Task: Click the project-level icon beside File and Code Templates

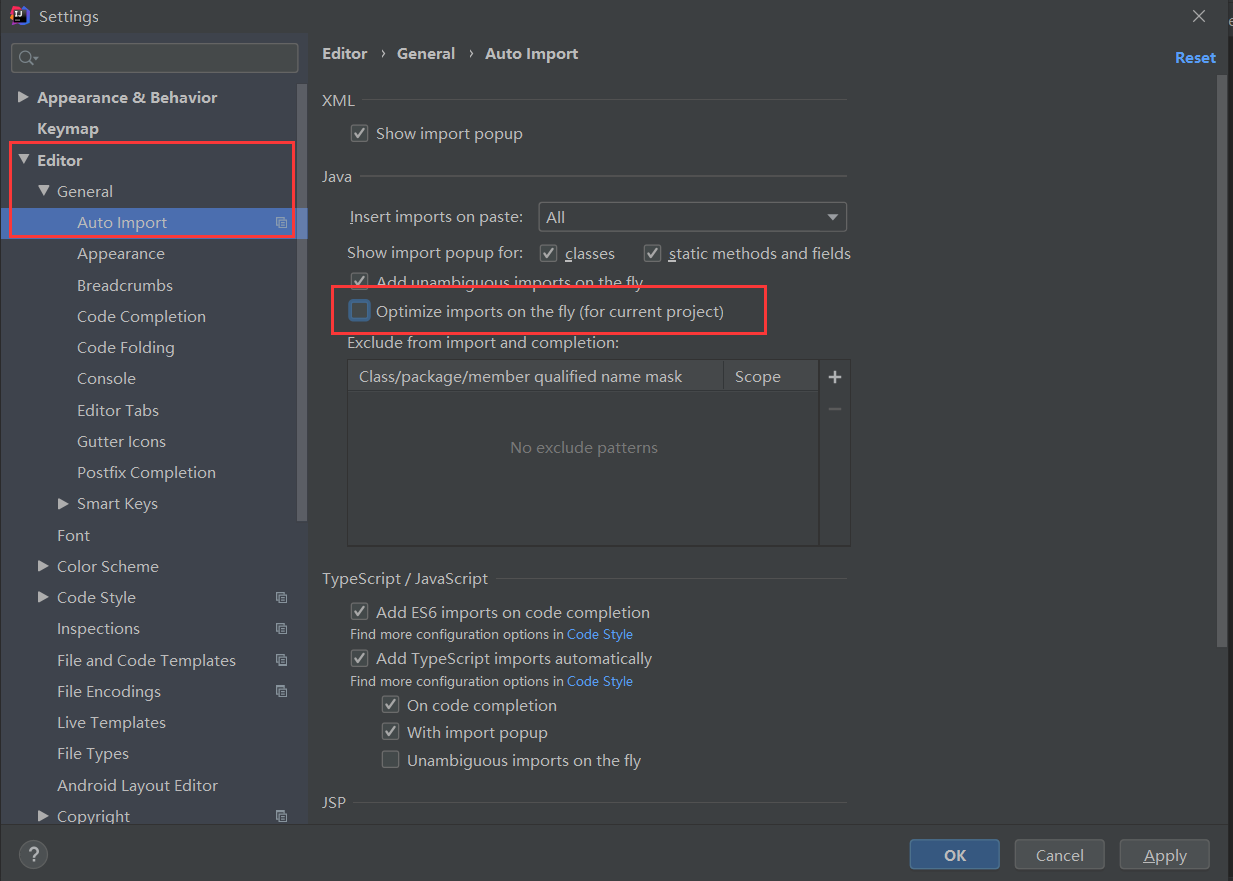Action: (281, 661)
